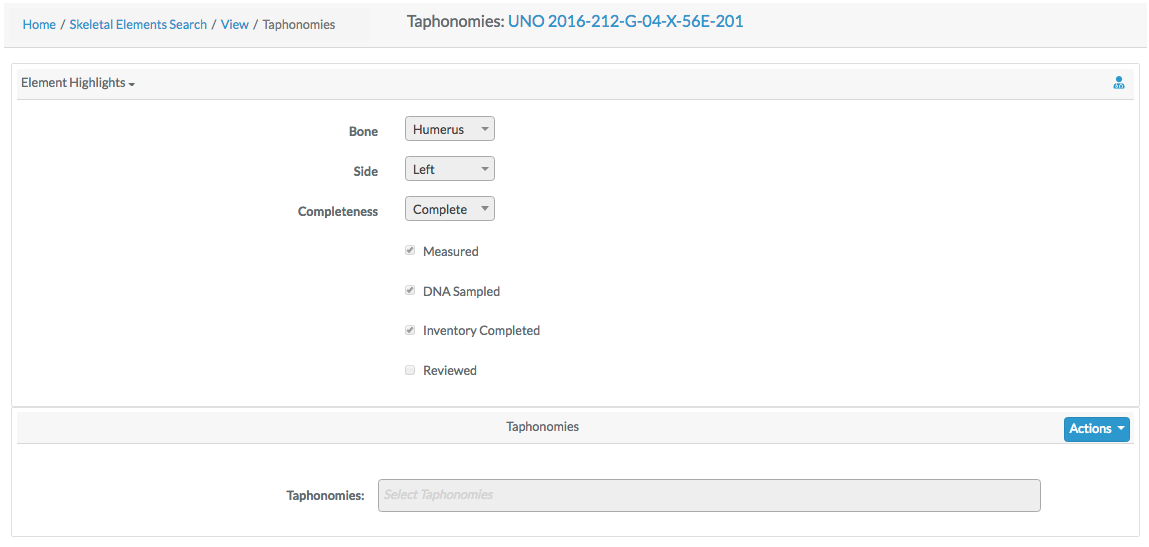Open UNO 2016-212-G-04-X-56E-201 specimen link
1149x547 pixels.
(626, 21)
